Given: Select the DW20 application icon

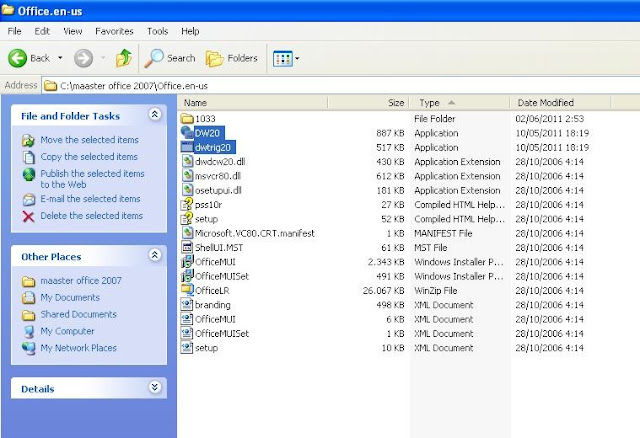Looking at the screenshot, I should [187, 133].
